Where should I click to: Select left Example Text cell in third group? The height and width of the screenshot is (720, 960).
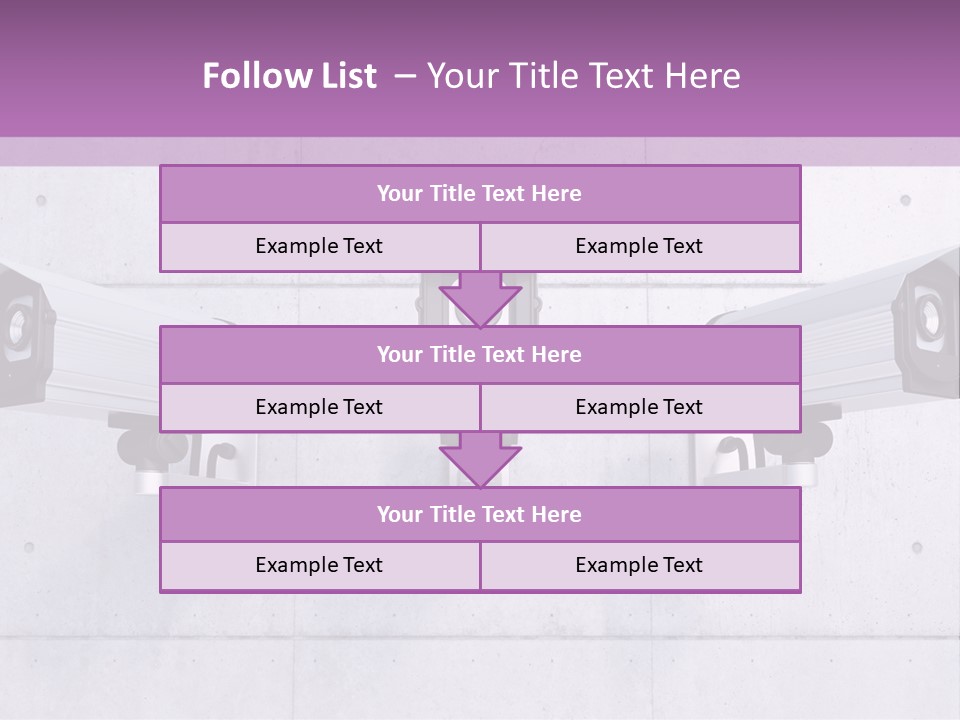coord(320,566)
